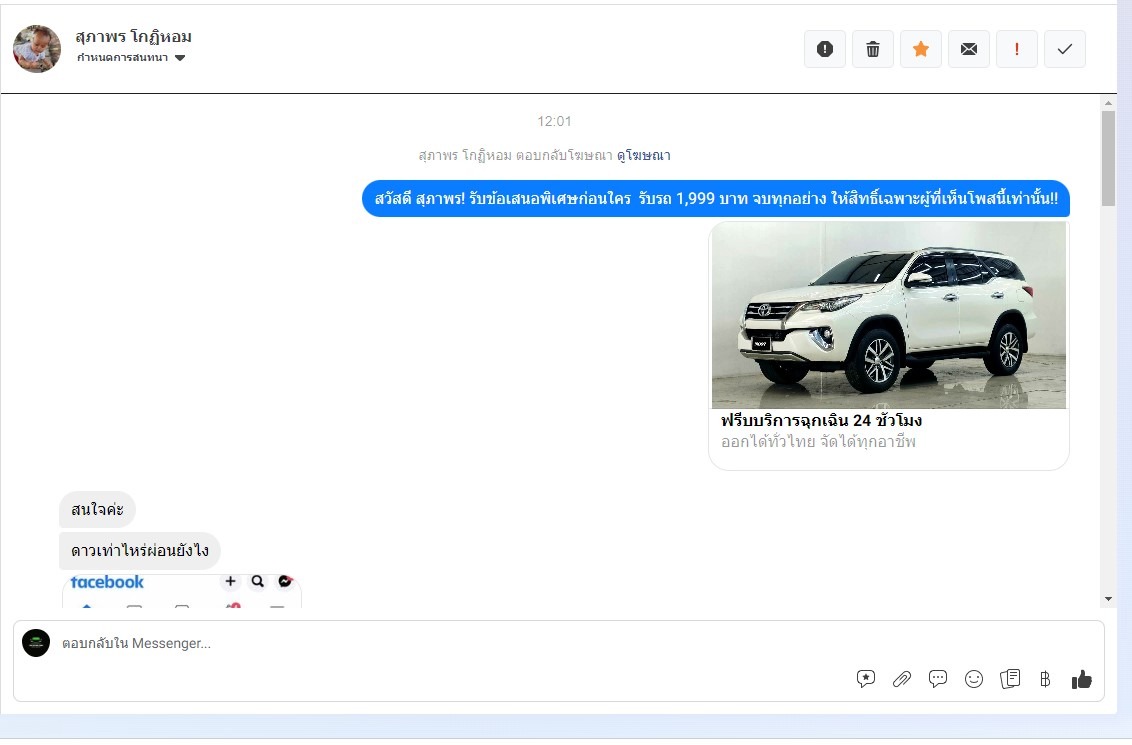
Task: Open the speech bubble quick replies icon
Action: click(938, 679)
